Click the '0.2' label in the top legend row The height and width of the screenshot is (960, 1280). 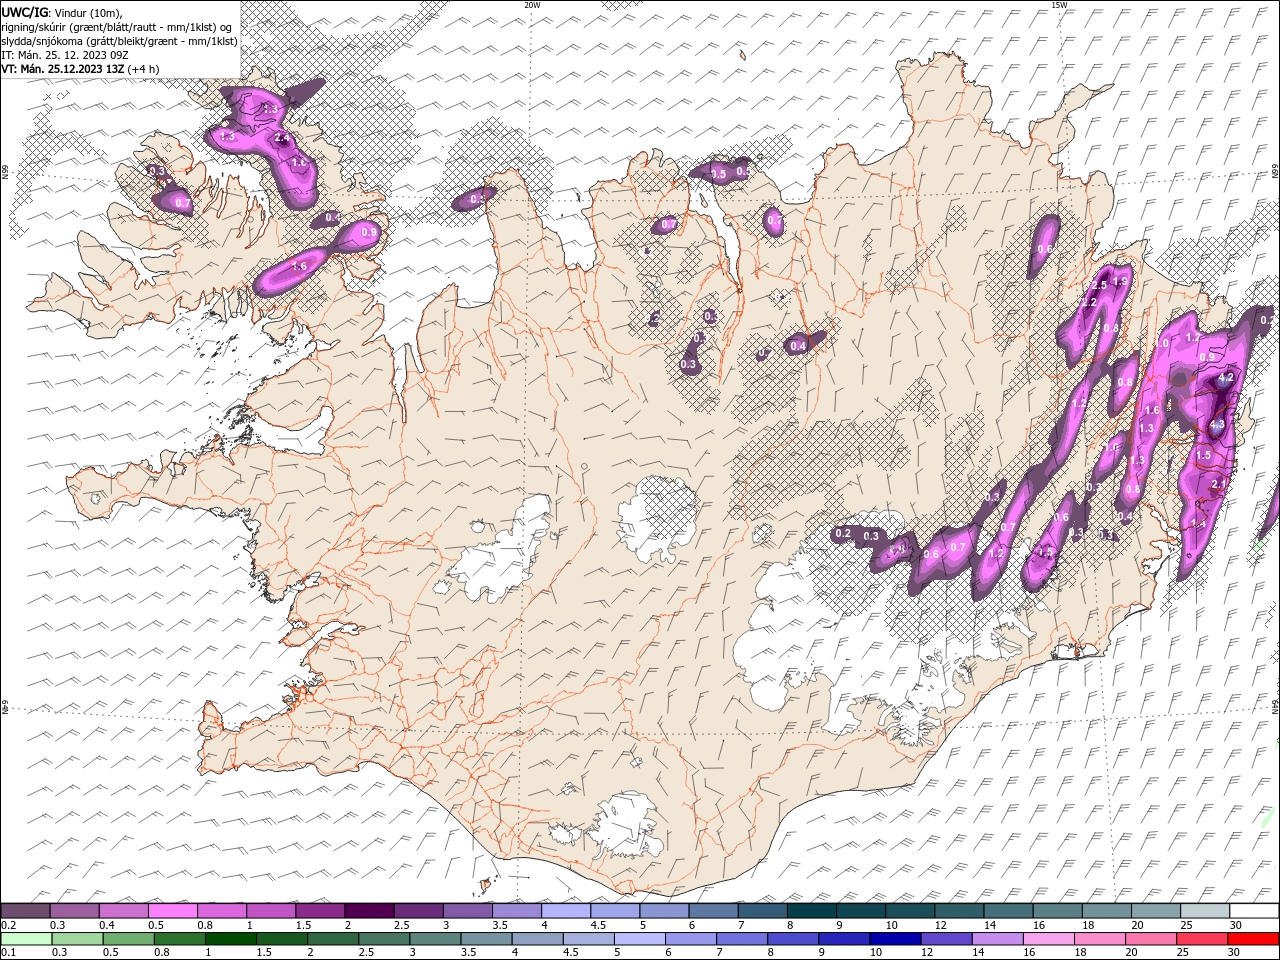(9, 925)
